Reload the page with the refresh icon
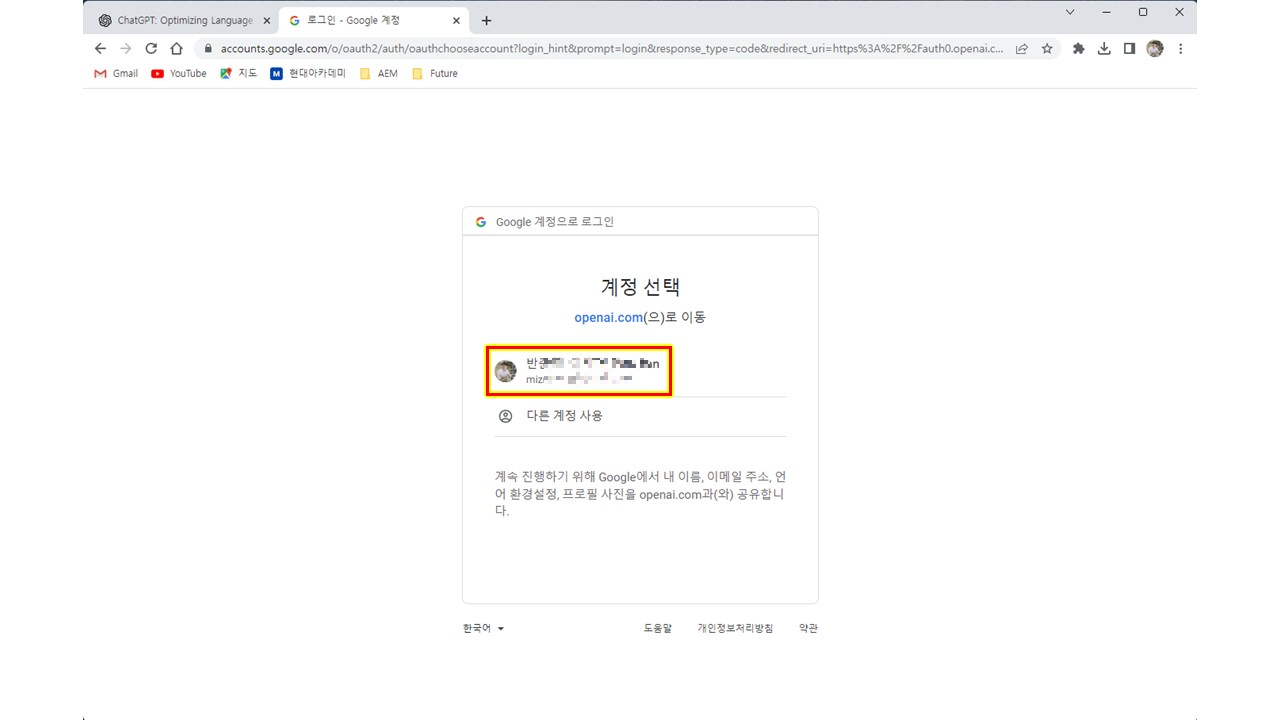The height and width of the screenshot is (720, 1280). click(x=151, y=48)
